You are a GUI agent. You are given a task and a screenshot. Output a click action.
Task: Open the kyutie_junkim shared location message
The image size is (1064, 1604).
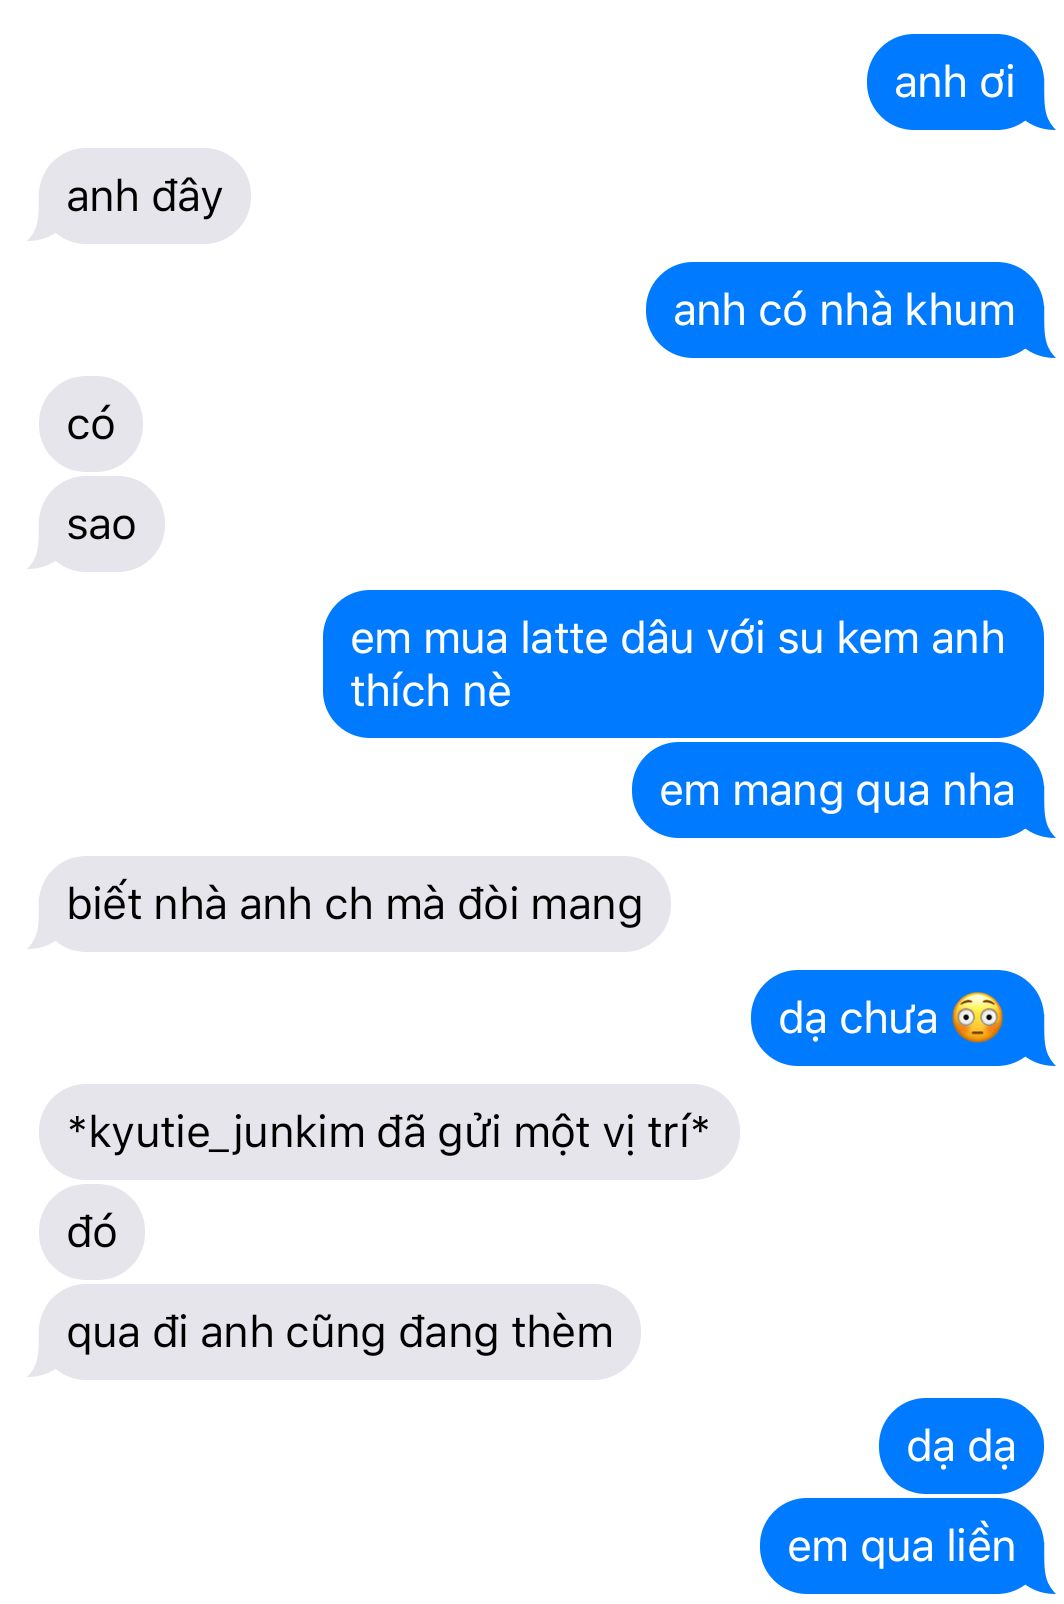(389, 1132)
